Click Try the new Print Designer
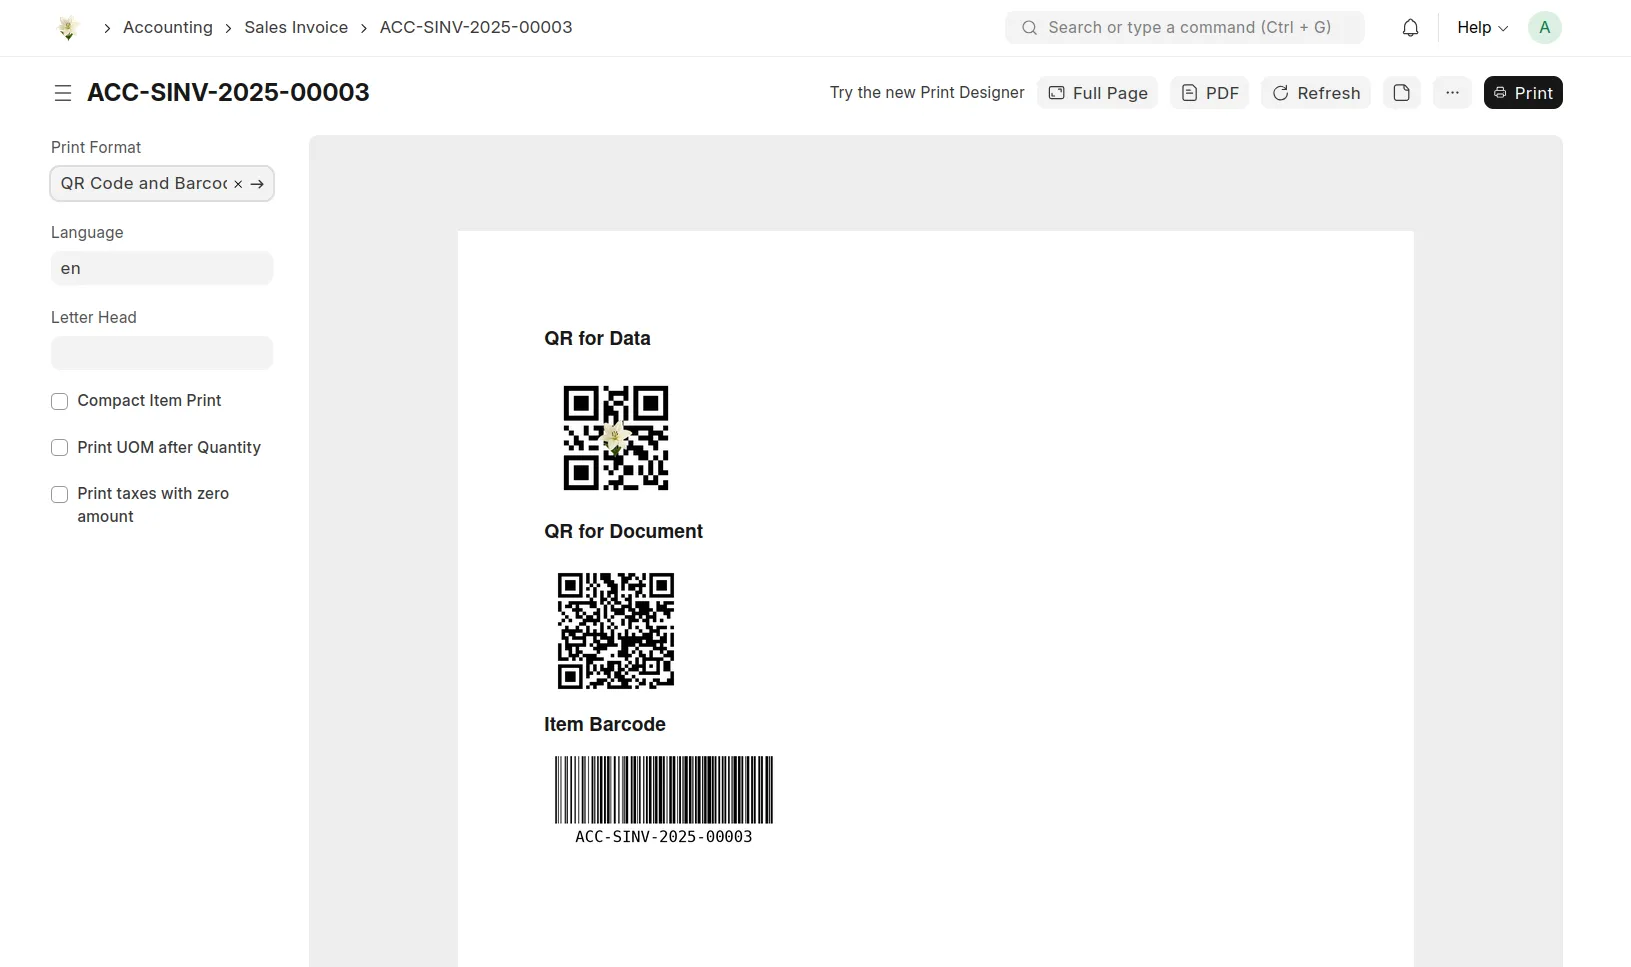Viewport: 1631px width, 967px height. coord(926,93)
